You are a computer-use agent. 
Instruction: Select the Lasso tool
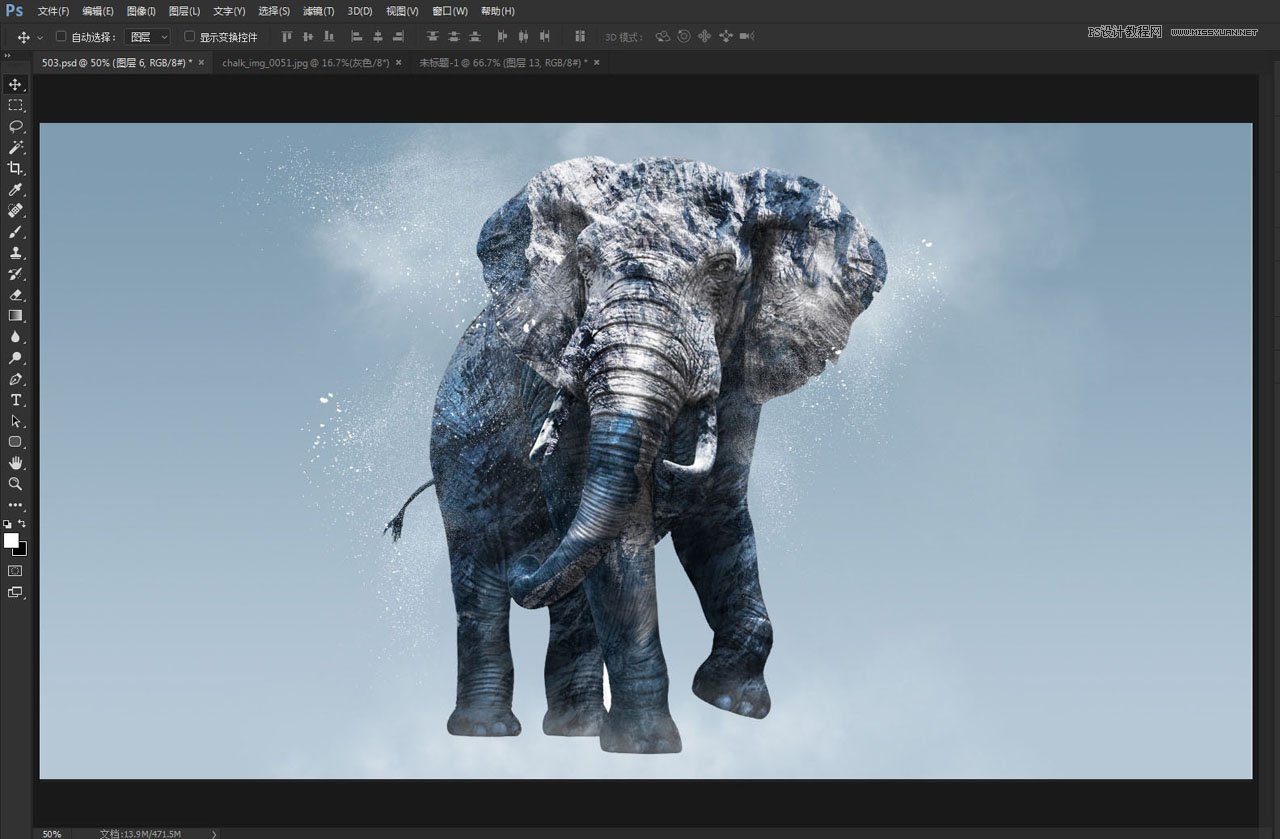pyautogui.click(x=15, y=126)
